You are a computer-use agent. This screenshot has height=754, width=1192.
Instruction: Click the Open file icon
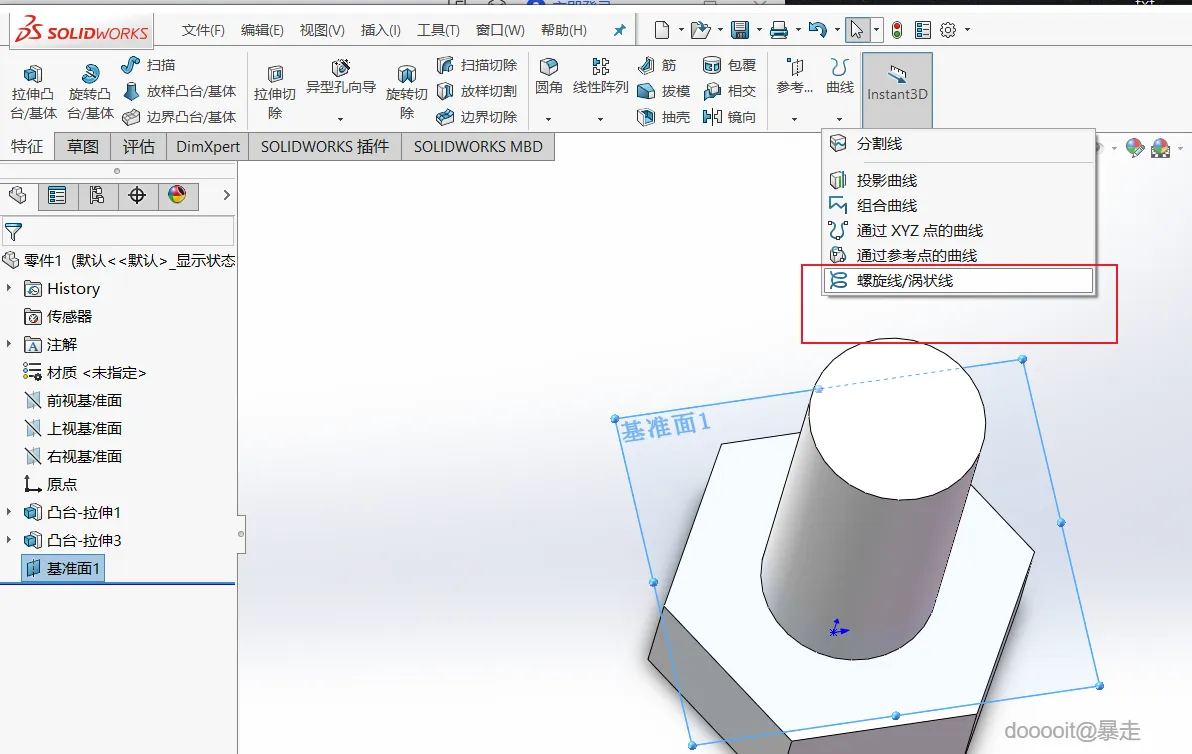coord(700,30)
